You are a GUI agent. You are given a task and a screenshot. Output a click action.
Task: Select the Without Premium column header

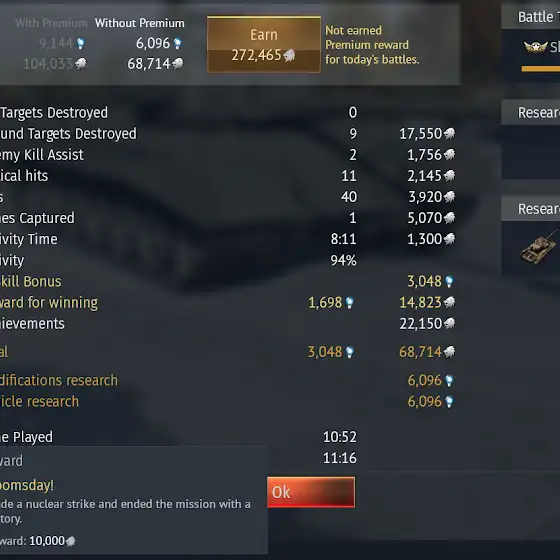140,23
